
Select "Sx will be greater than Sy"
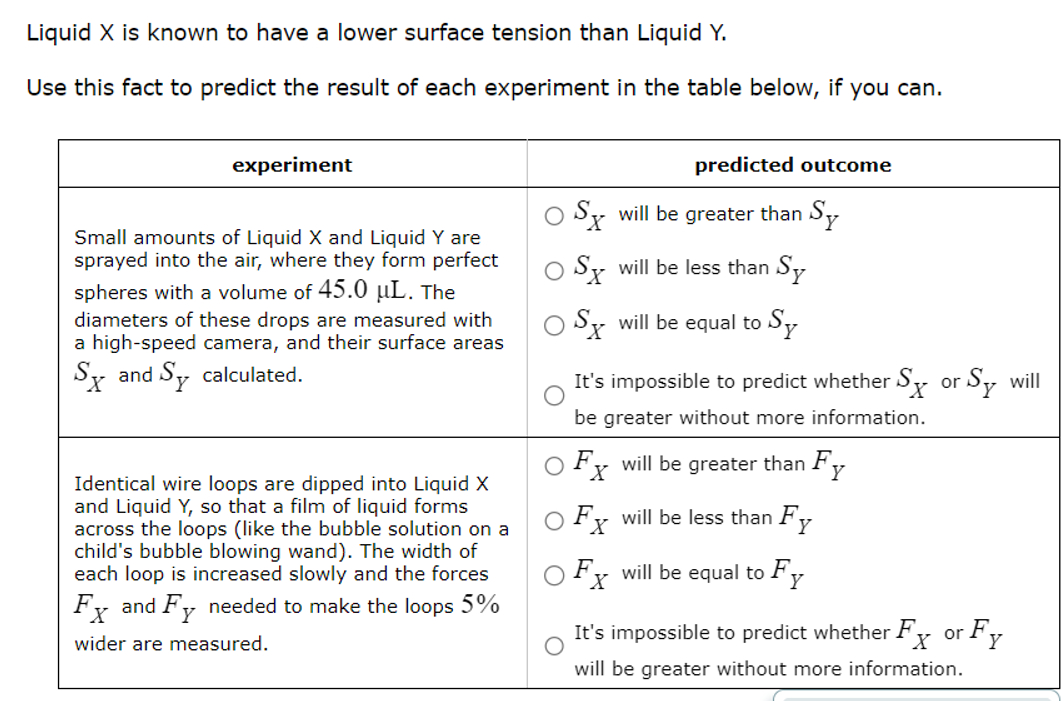554,213
